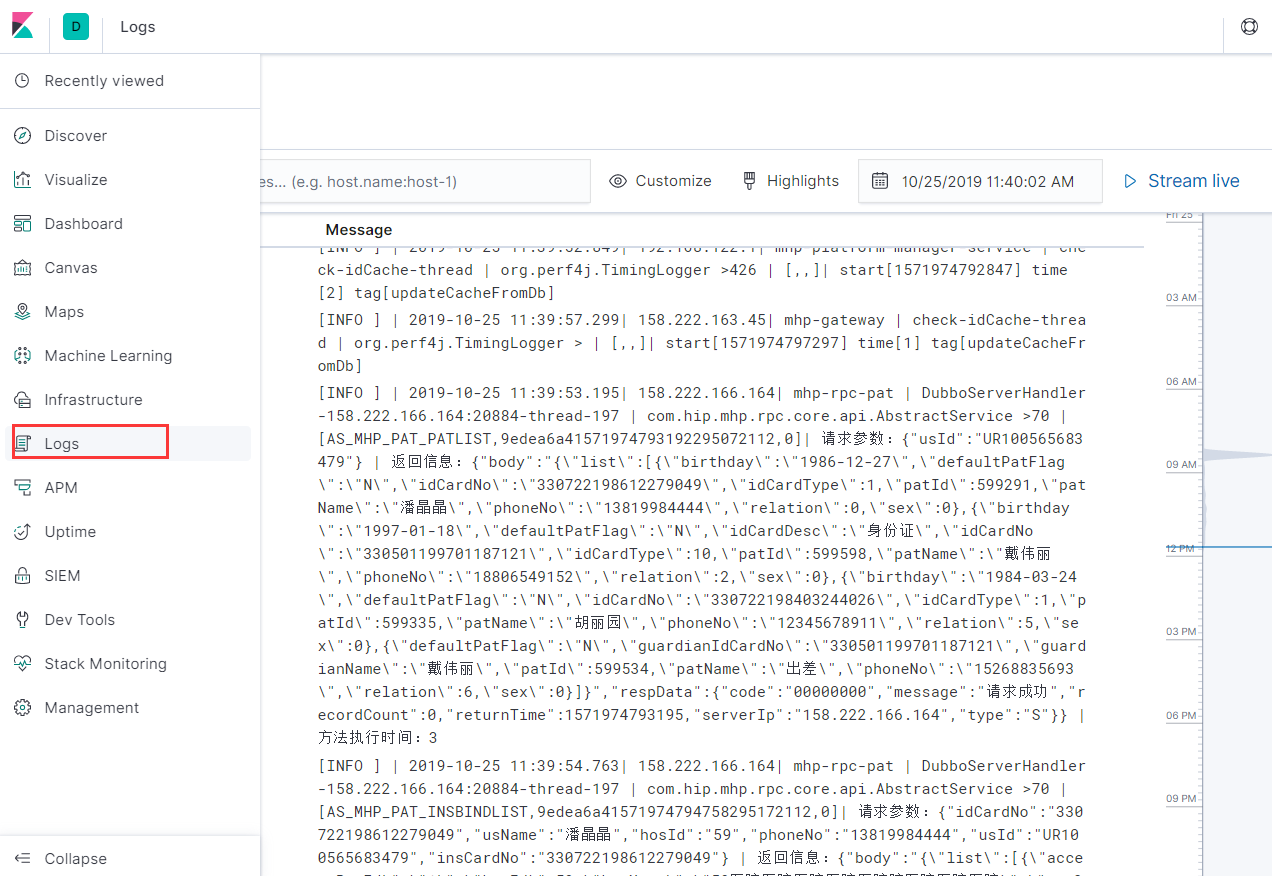Click the Machine Learning icon
This screenshot has height=876, width=1272.
23,356
